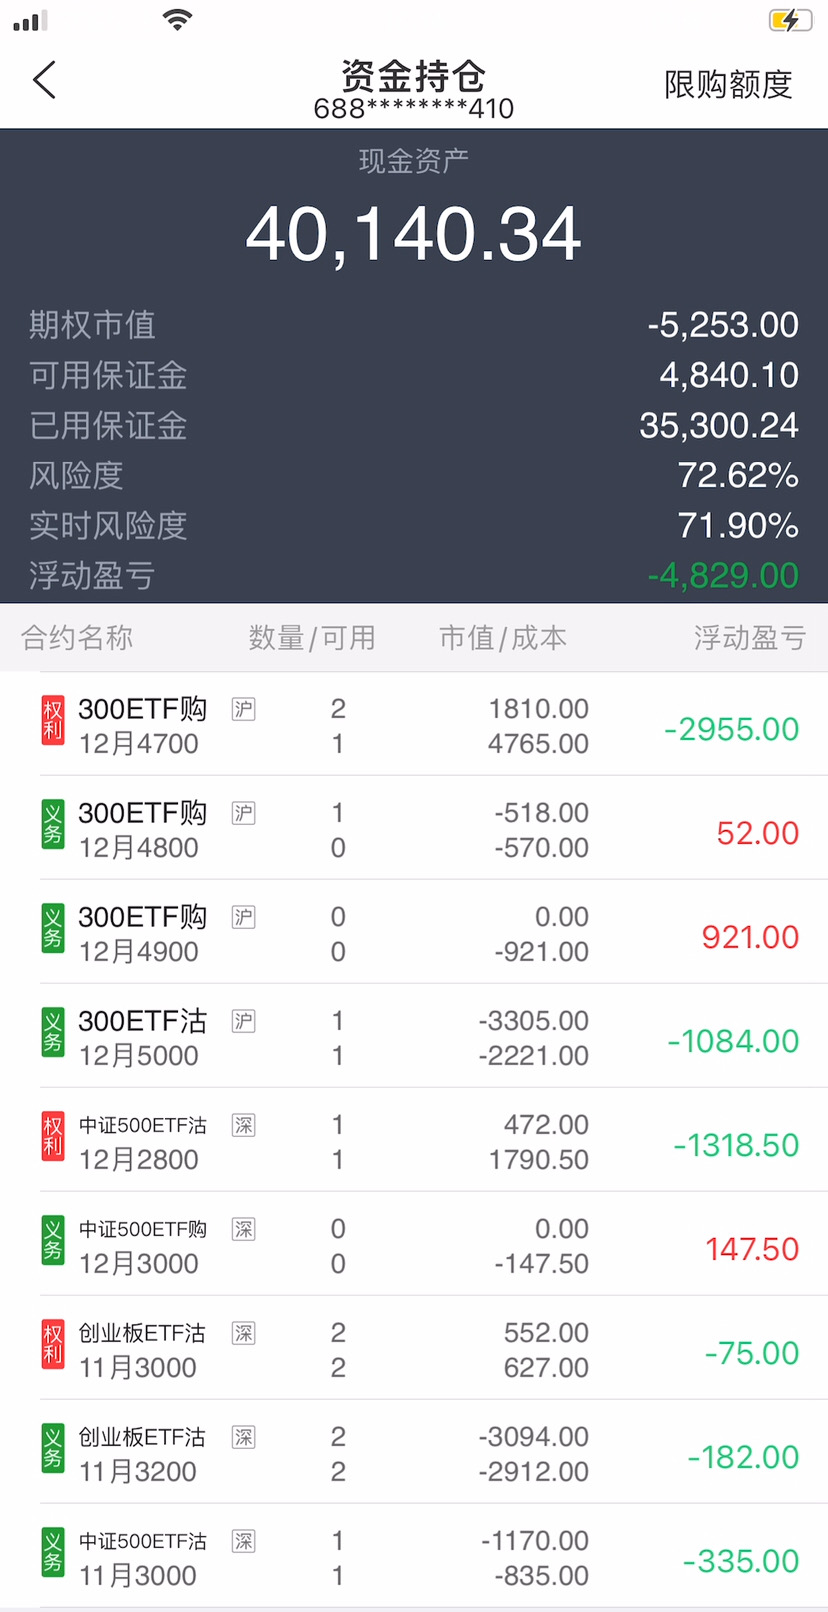Tap the green 义务 badge on 300ETF沽 12月5000

pos(52,1033)
